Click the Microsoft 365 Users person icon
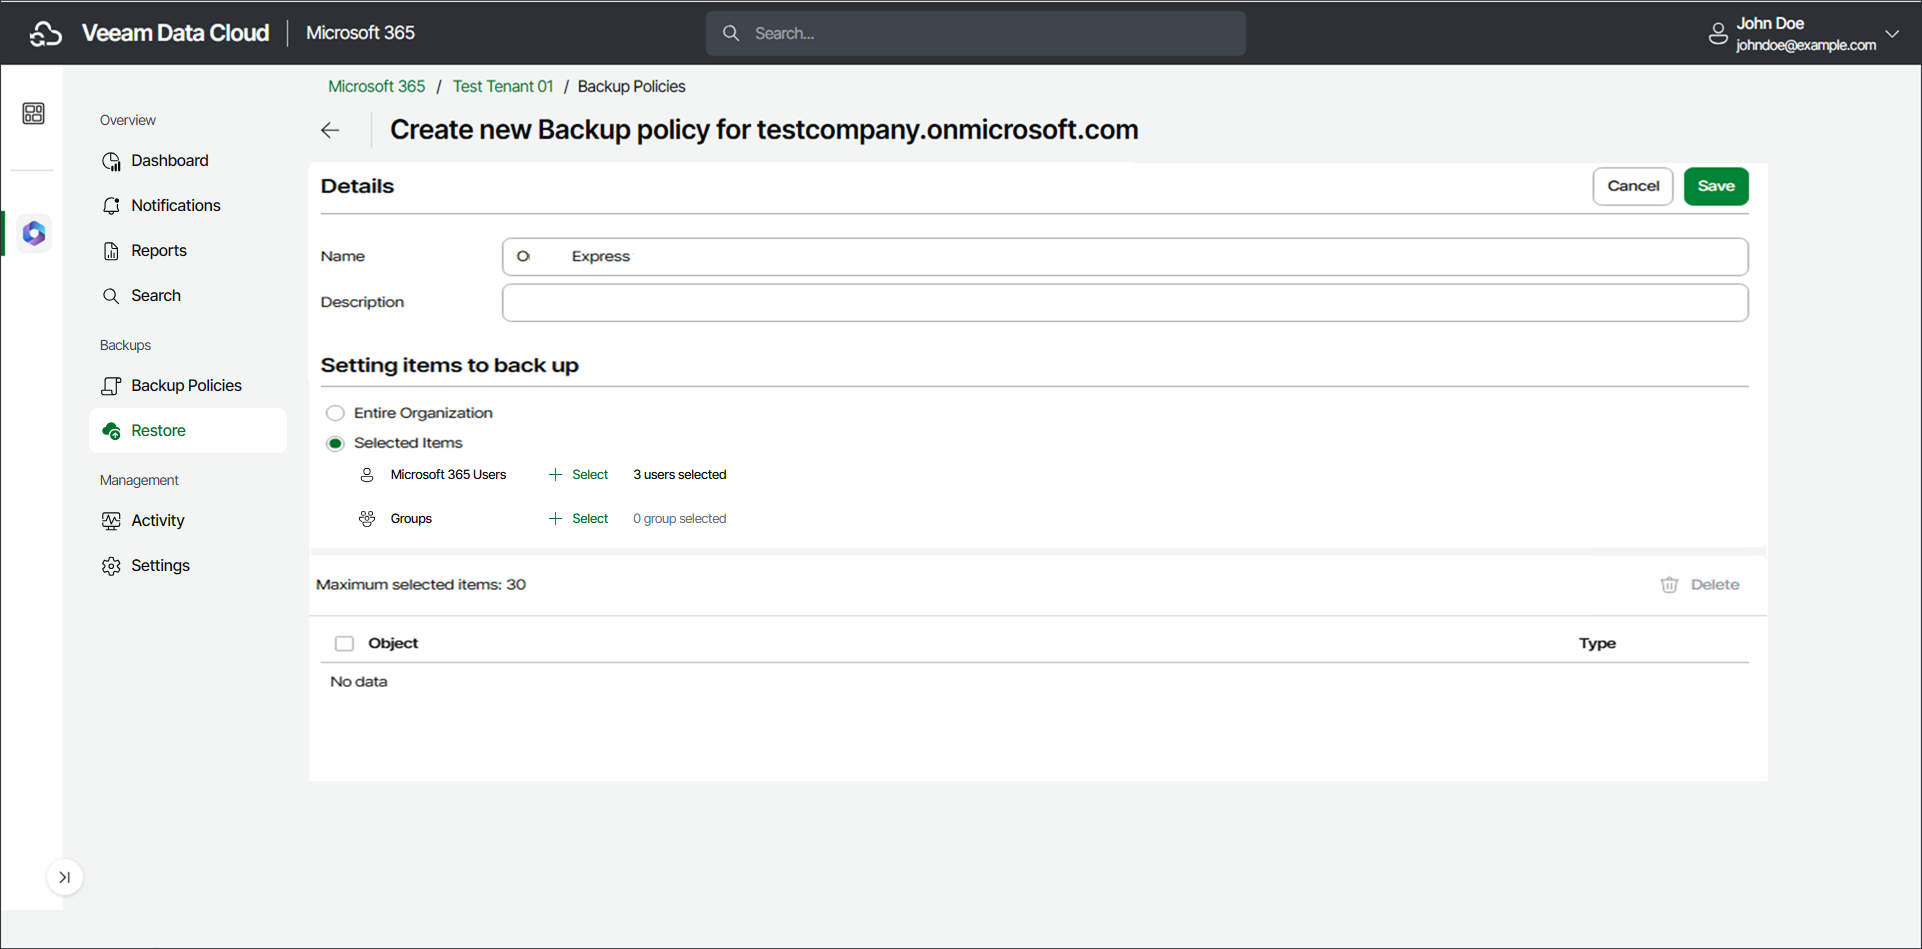Viewport: 1922px width, 949px height. coord(367,475)
